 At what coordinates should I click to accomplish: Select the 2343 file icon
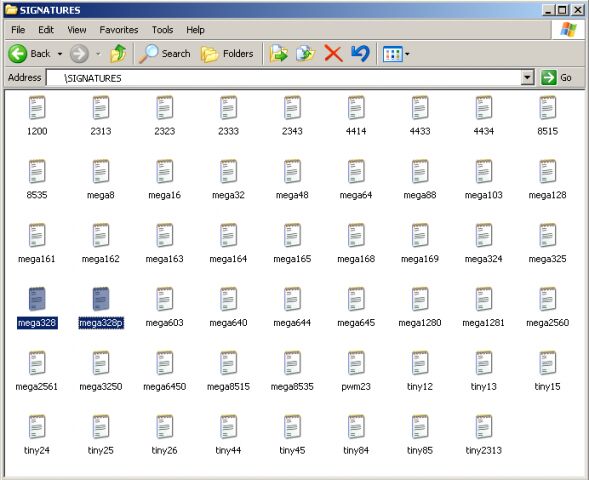tap(292, 108)
